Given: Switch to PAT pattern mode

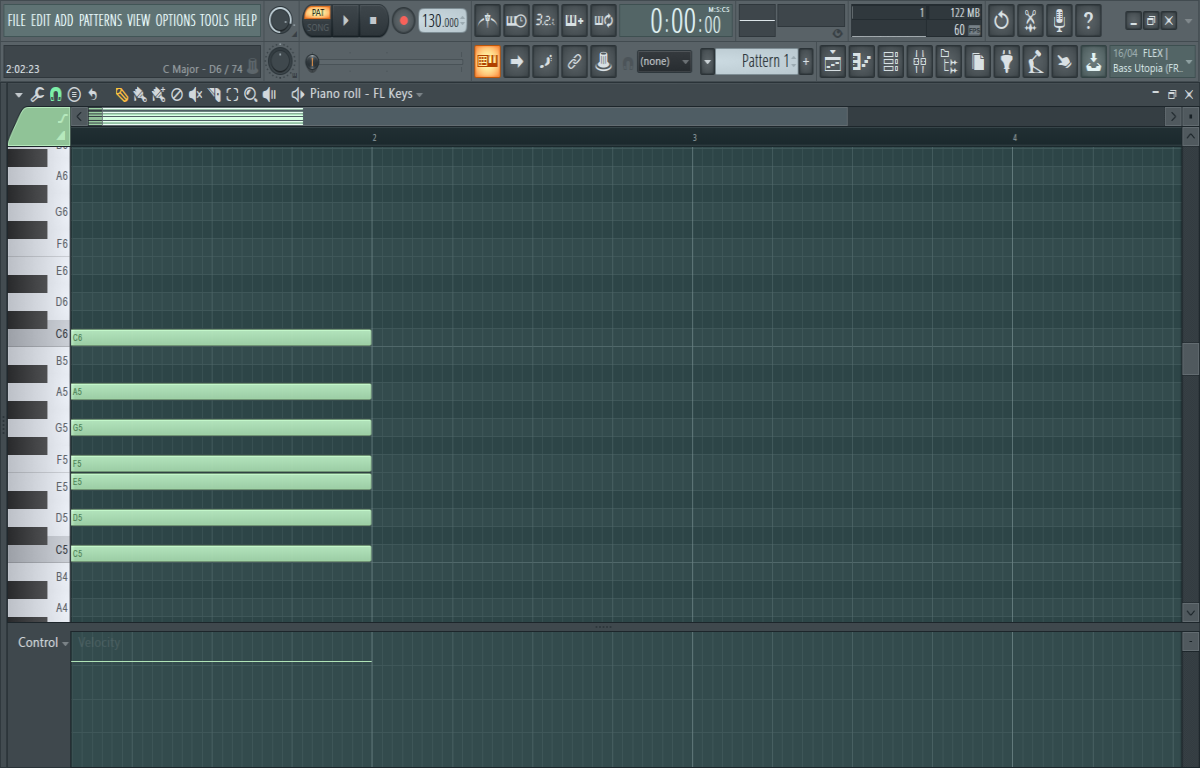Looking at the screenshot, I should tap(318, 13).
